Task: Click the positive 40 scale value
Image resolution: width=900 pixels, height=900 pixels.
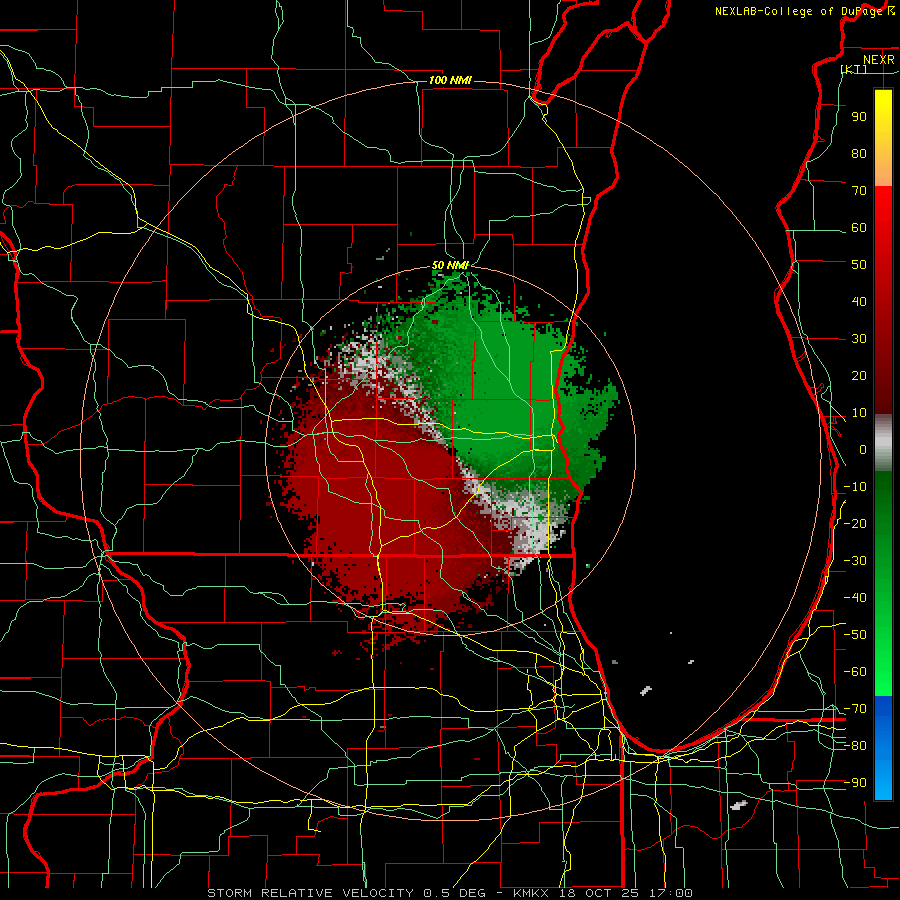Action: (859, 301)
